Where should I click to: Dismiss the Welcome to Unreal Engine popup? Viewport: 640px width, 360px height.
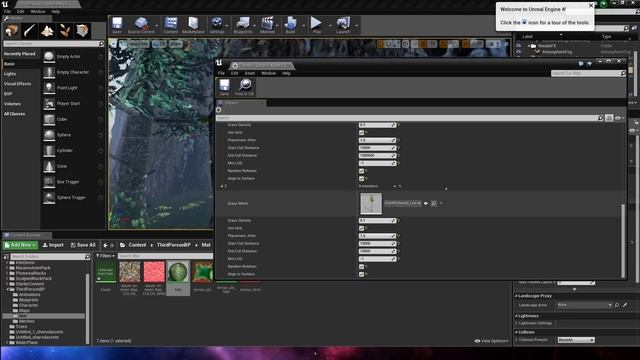tap(591, 6)
